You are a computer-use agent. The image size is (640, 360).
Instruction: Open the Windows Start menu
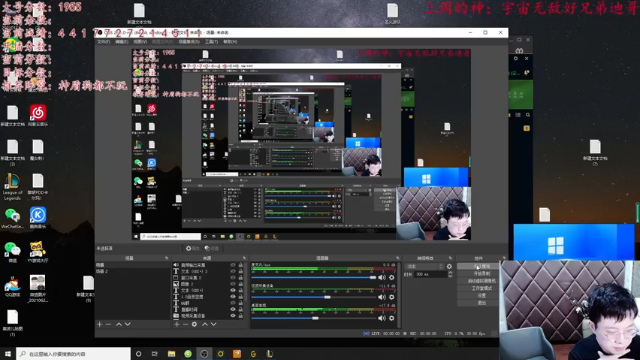(8, 354)
